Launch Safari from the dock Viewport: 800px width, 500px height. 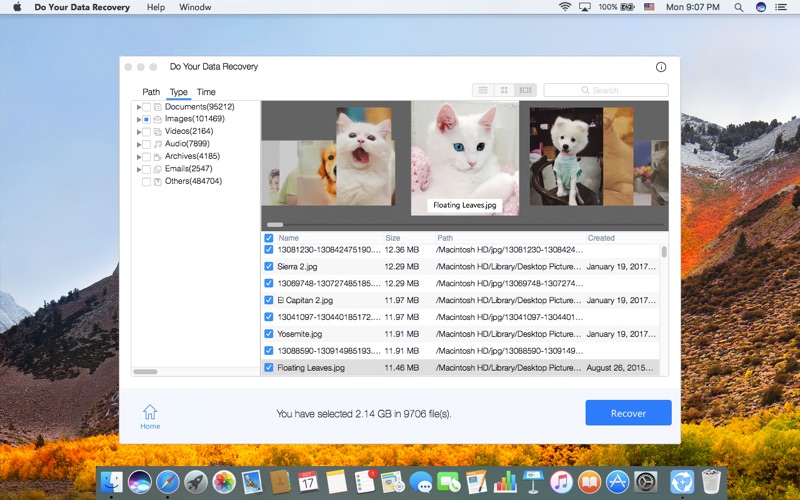[168, 482]
